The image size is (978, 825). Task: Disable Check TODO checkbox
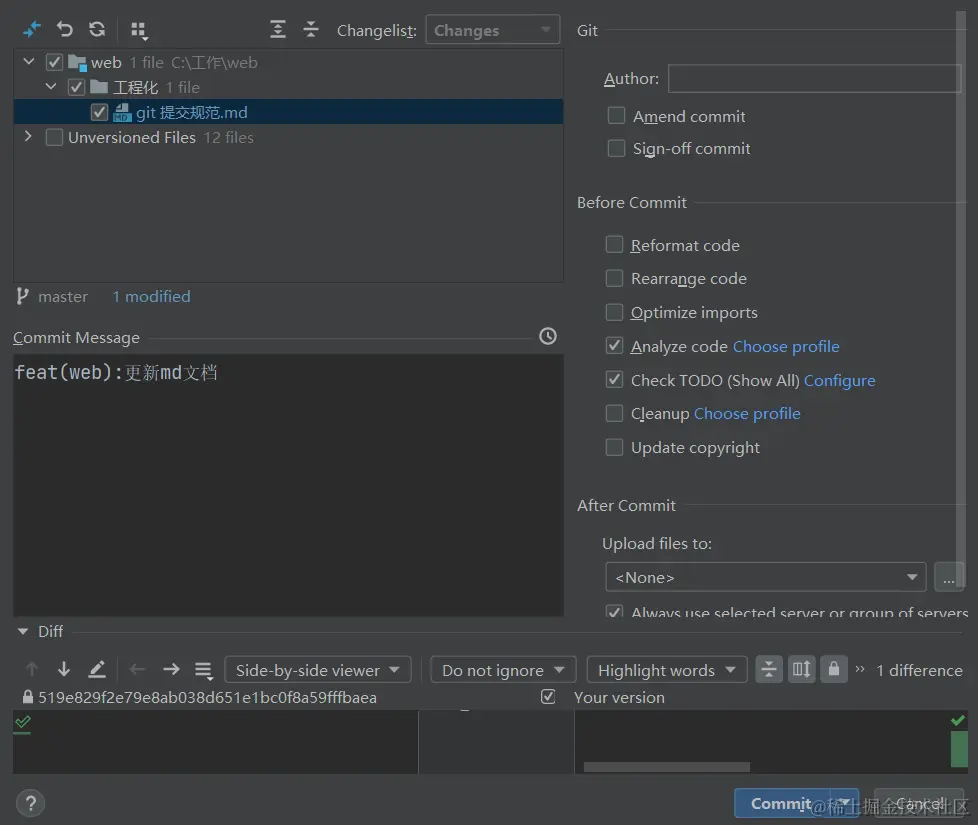tap(614, 379)
